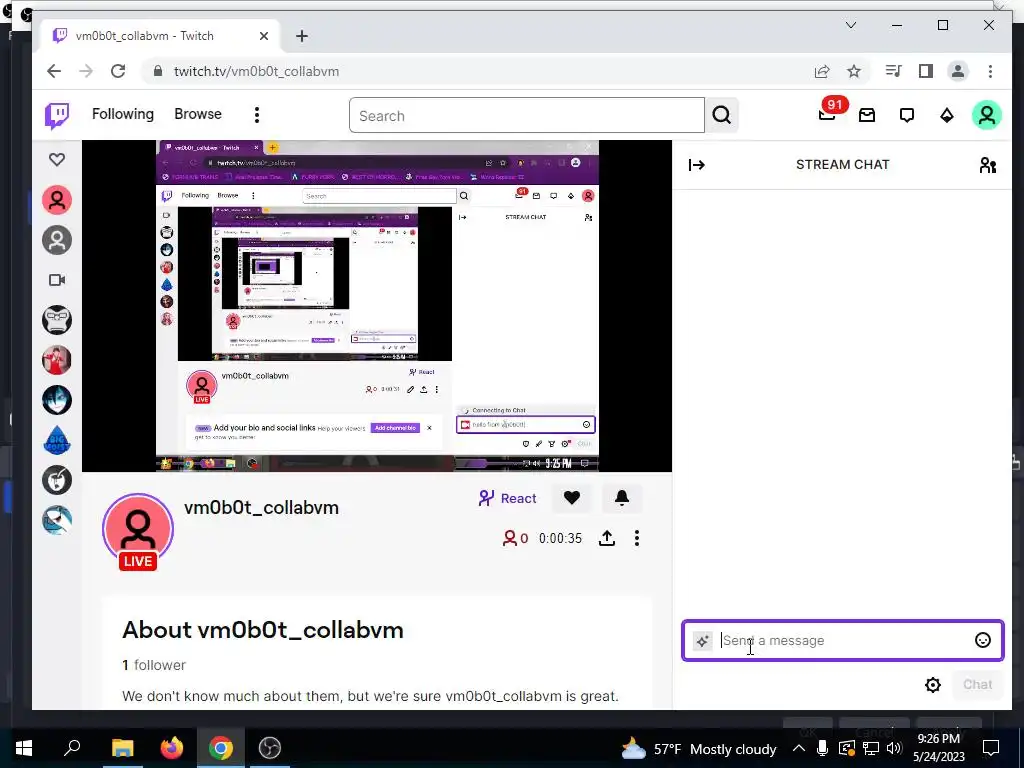
Task: Open the sparkle icon in chat box
Action: click(x=703, y=641)
